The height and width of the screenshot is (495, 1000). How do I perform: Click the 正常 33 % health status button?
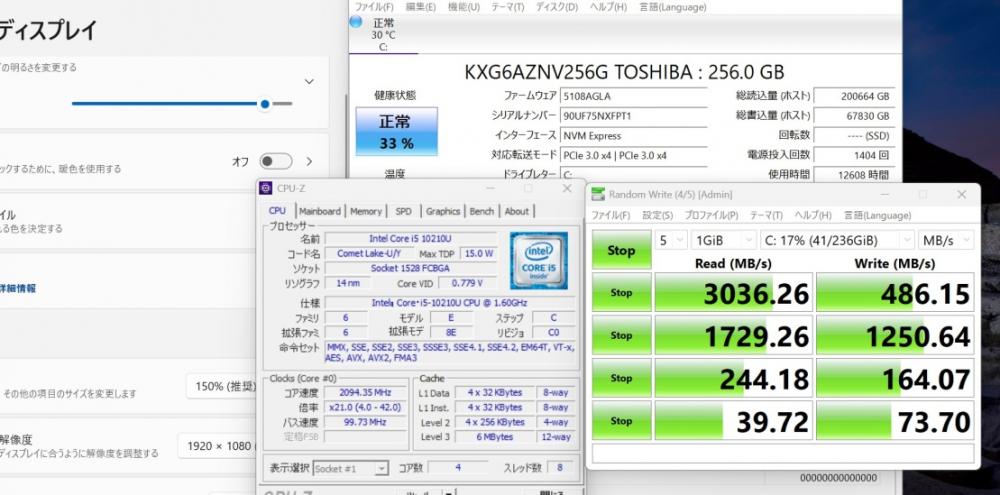tap(396, 131)
